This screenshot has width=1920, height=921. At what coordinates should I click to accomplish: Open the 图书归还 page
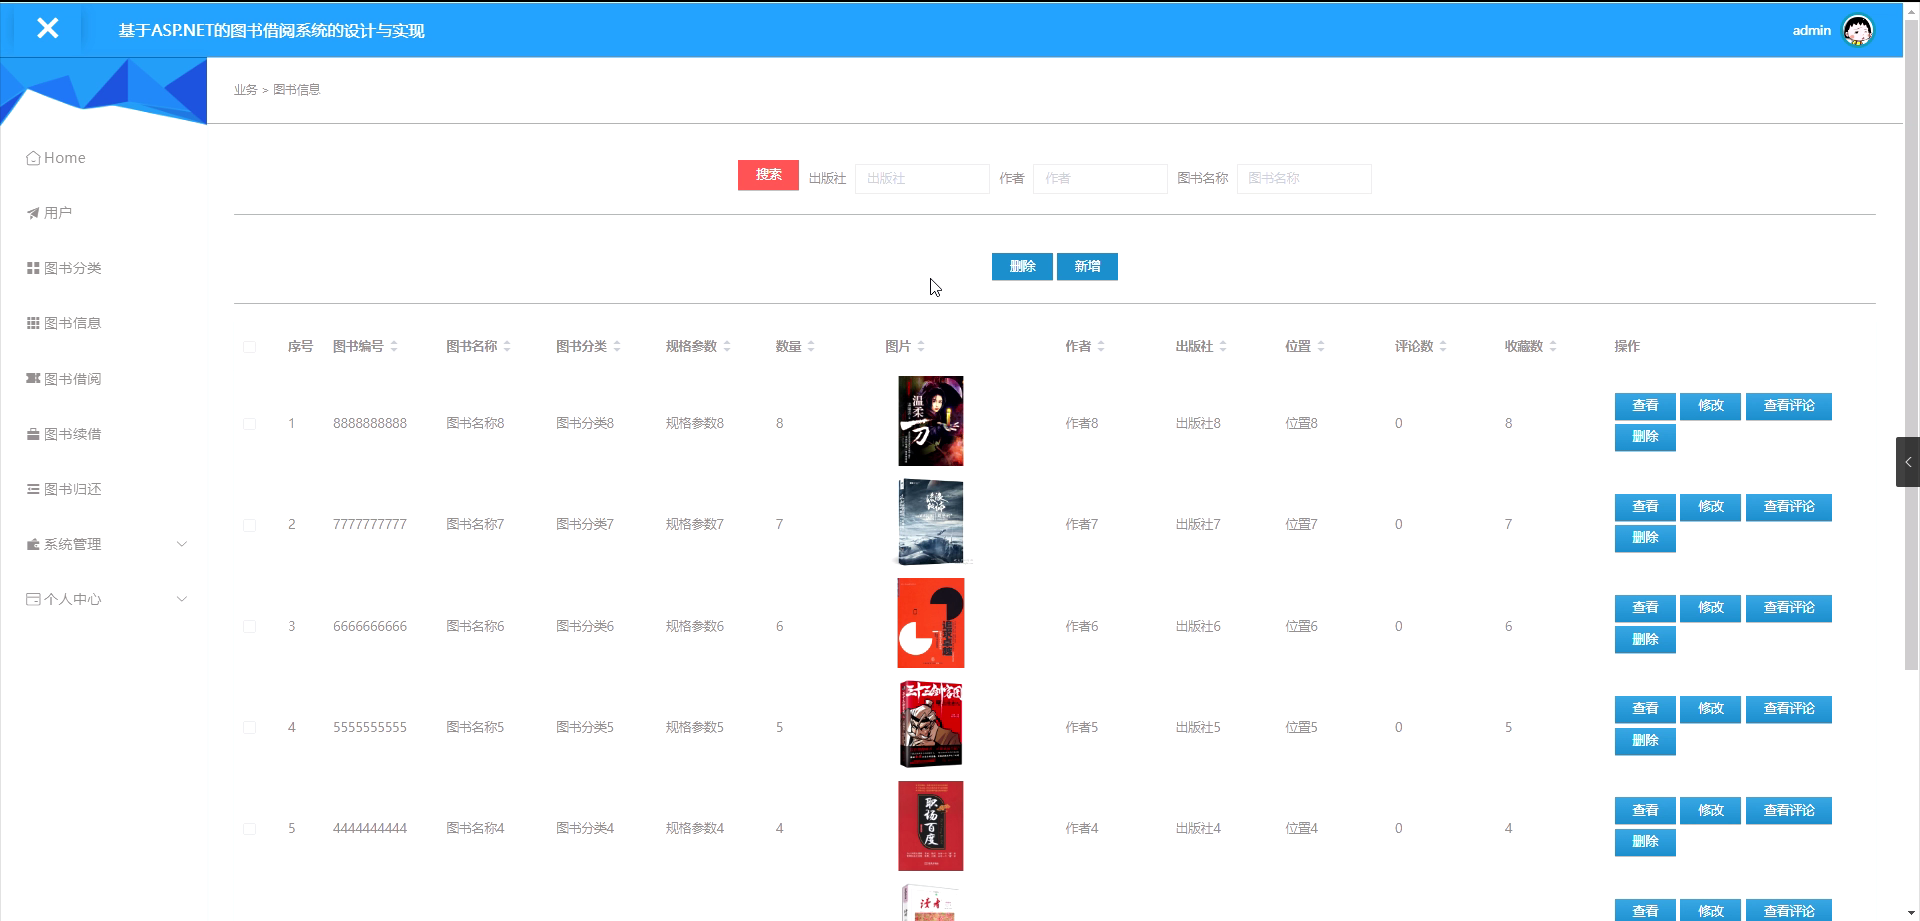click(70, 488)
